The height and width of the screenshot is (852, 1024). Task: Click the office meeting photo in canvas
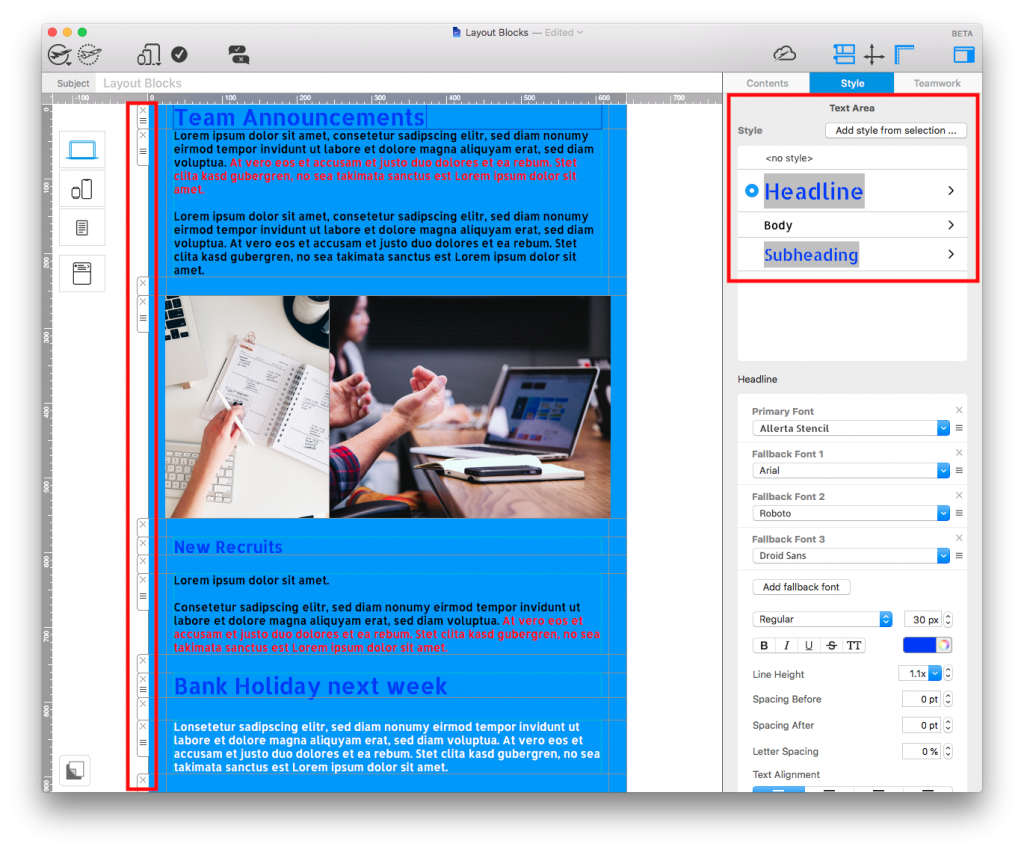[x=470, y=407]
